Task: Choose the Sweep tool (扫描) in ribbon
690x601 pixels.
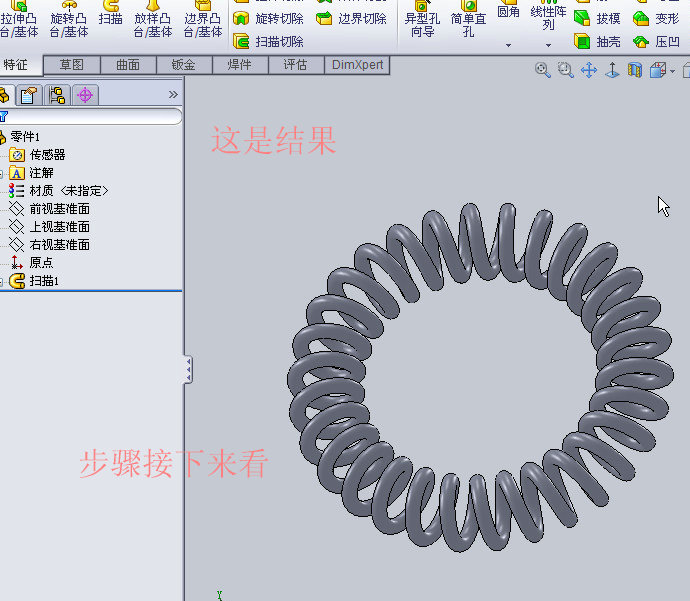Action: point(110,13)
